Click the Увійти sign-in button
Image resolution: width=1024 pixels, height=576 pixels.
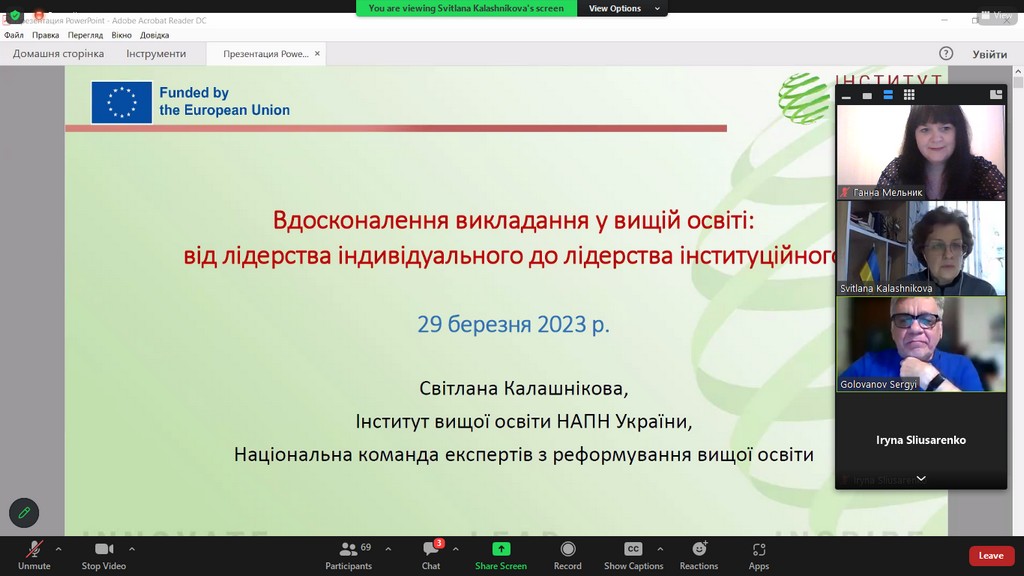pyautogui.click(x=989, y=54)
